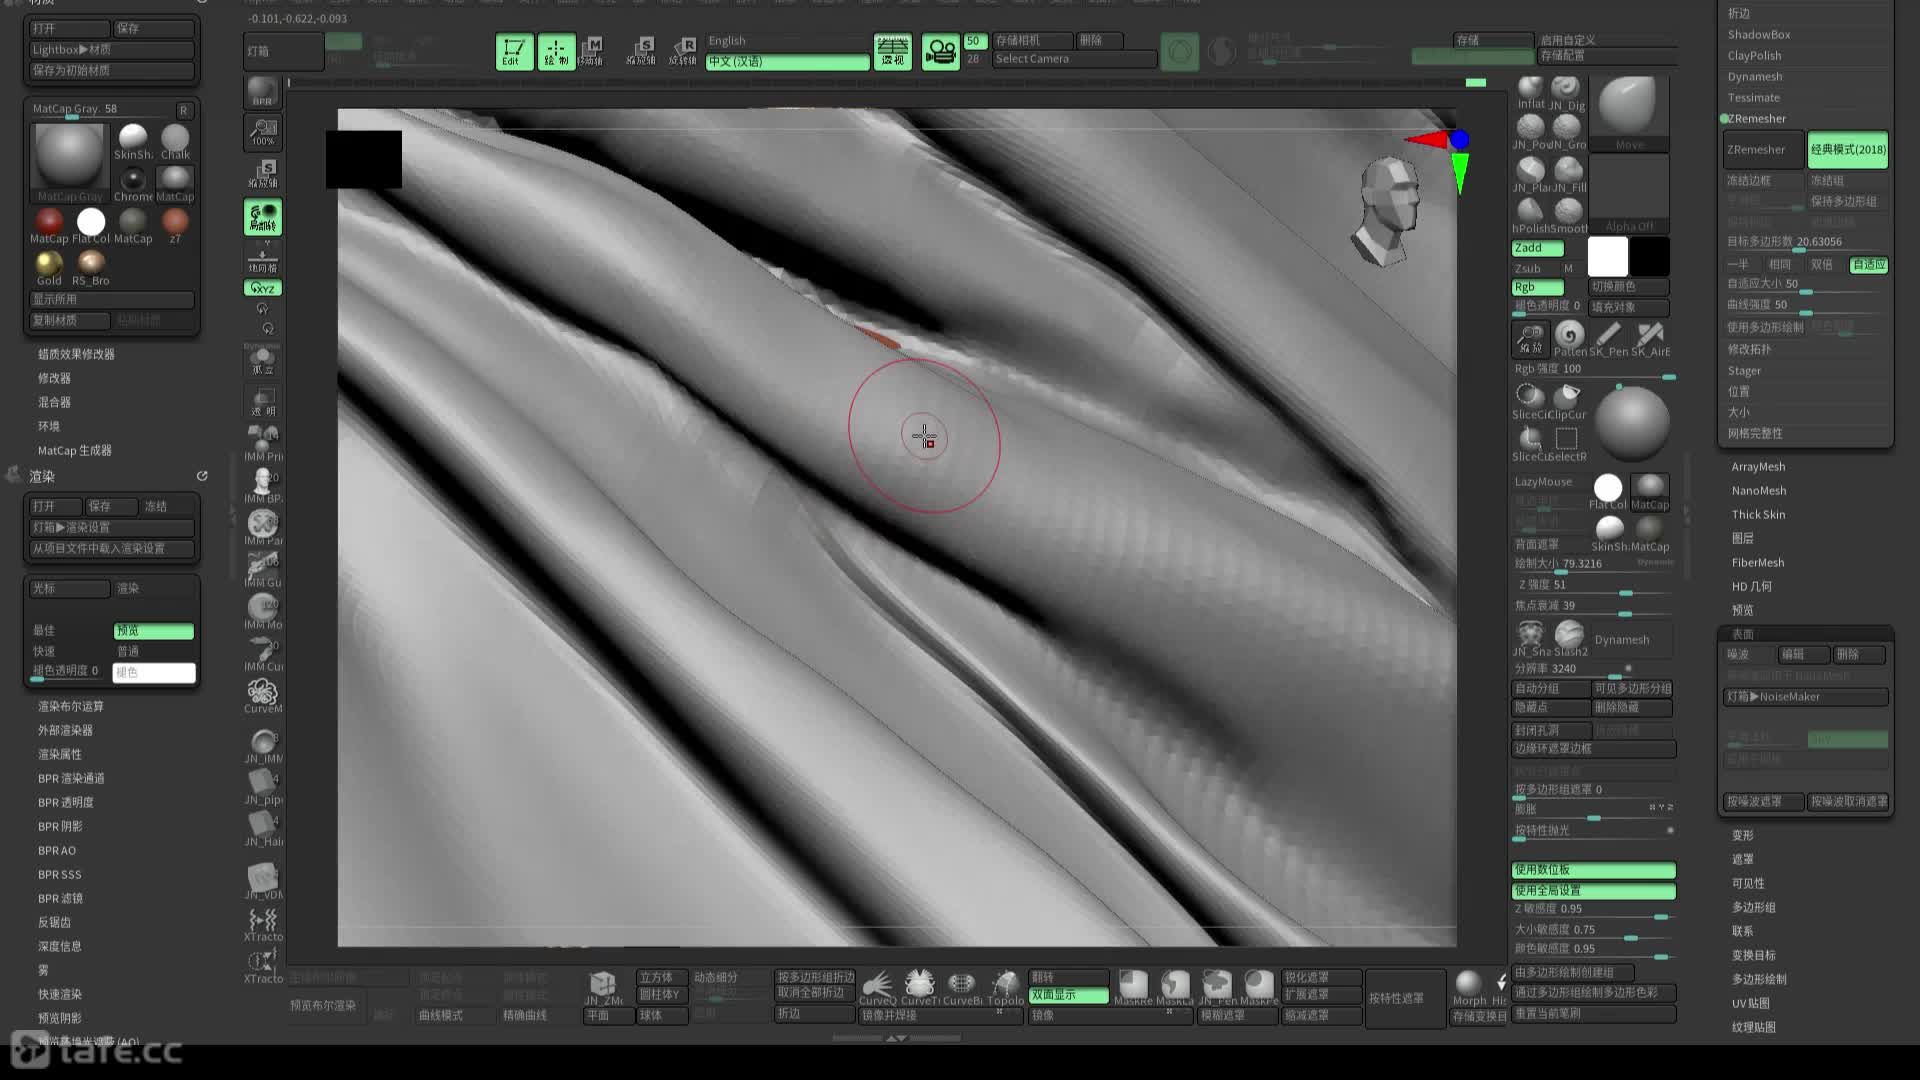Toggle 经典模式(2018) legacy mode
The height and width of the screenshot is (1080, 1920).
click(x=1848, y=150)
